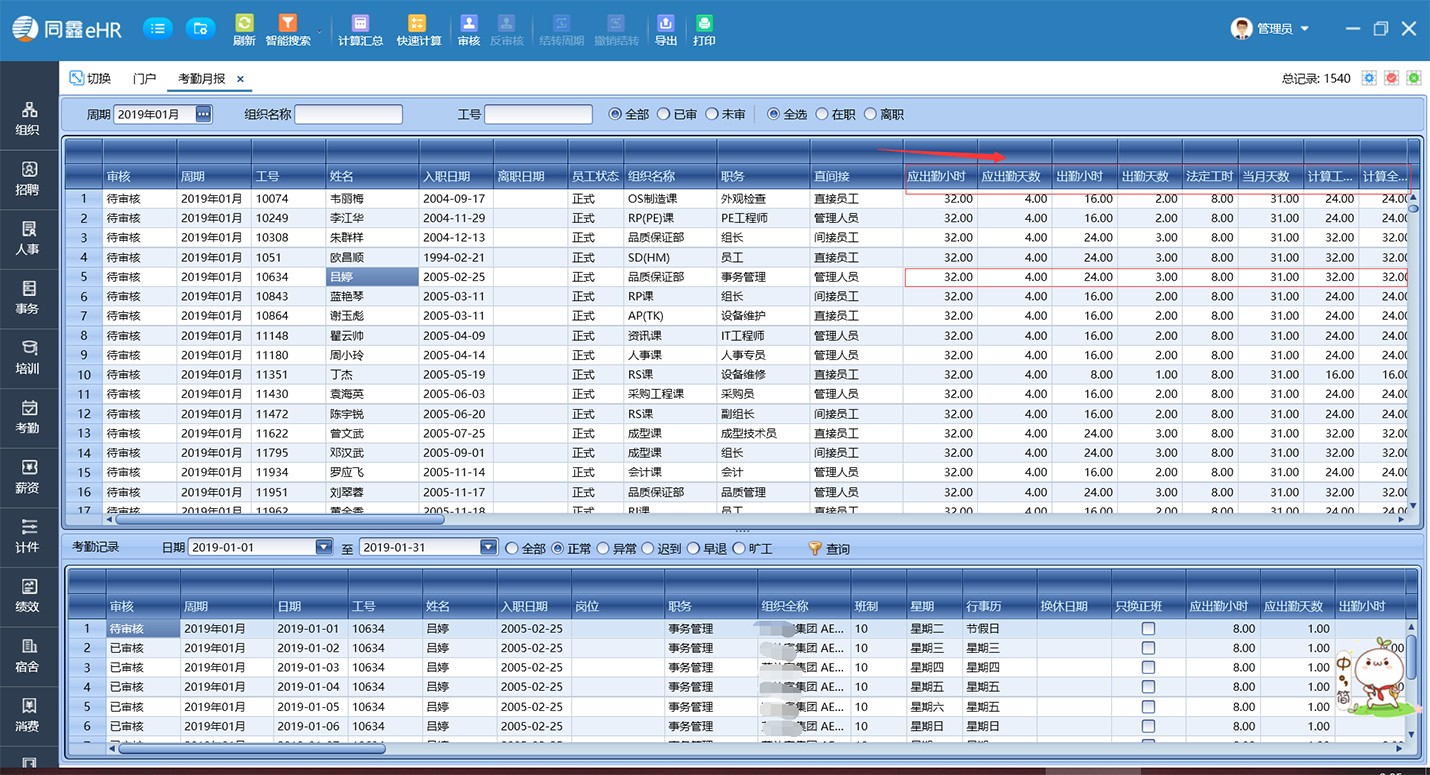
Task: Open the 考勤 attendance sidebar module
Action: (x=28, y=416)
